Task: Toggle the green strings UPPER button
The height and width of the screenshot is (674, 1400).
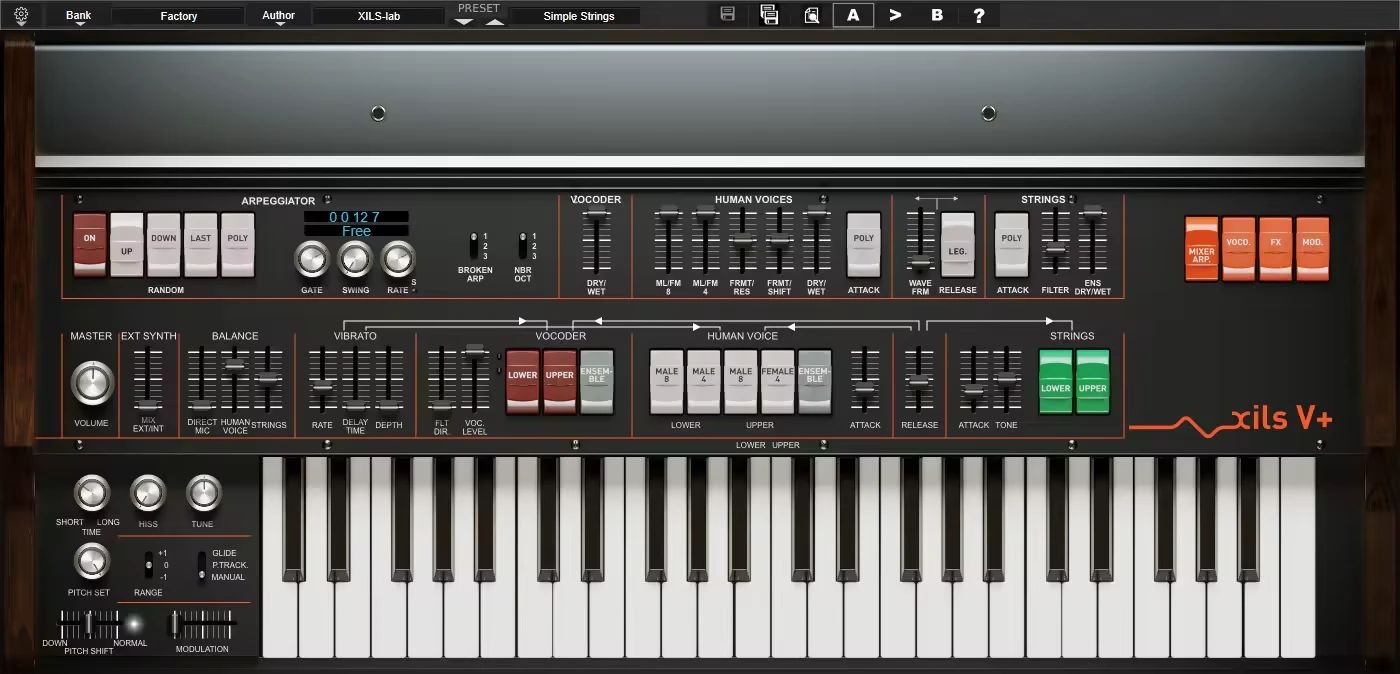Action: coord(1093,381)
